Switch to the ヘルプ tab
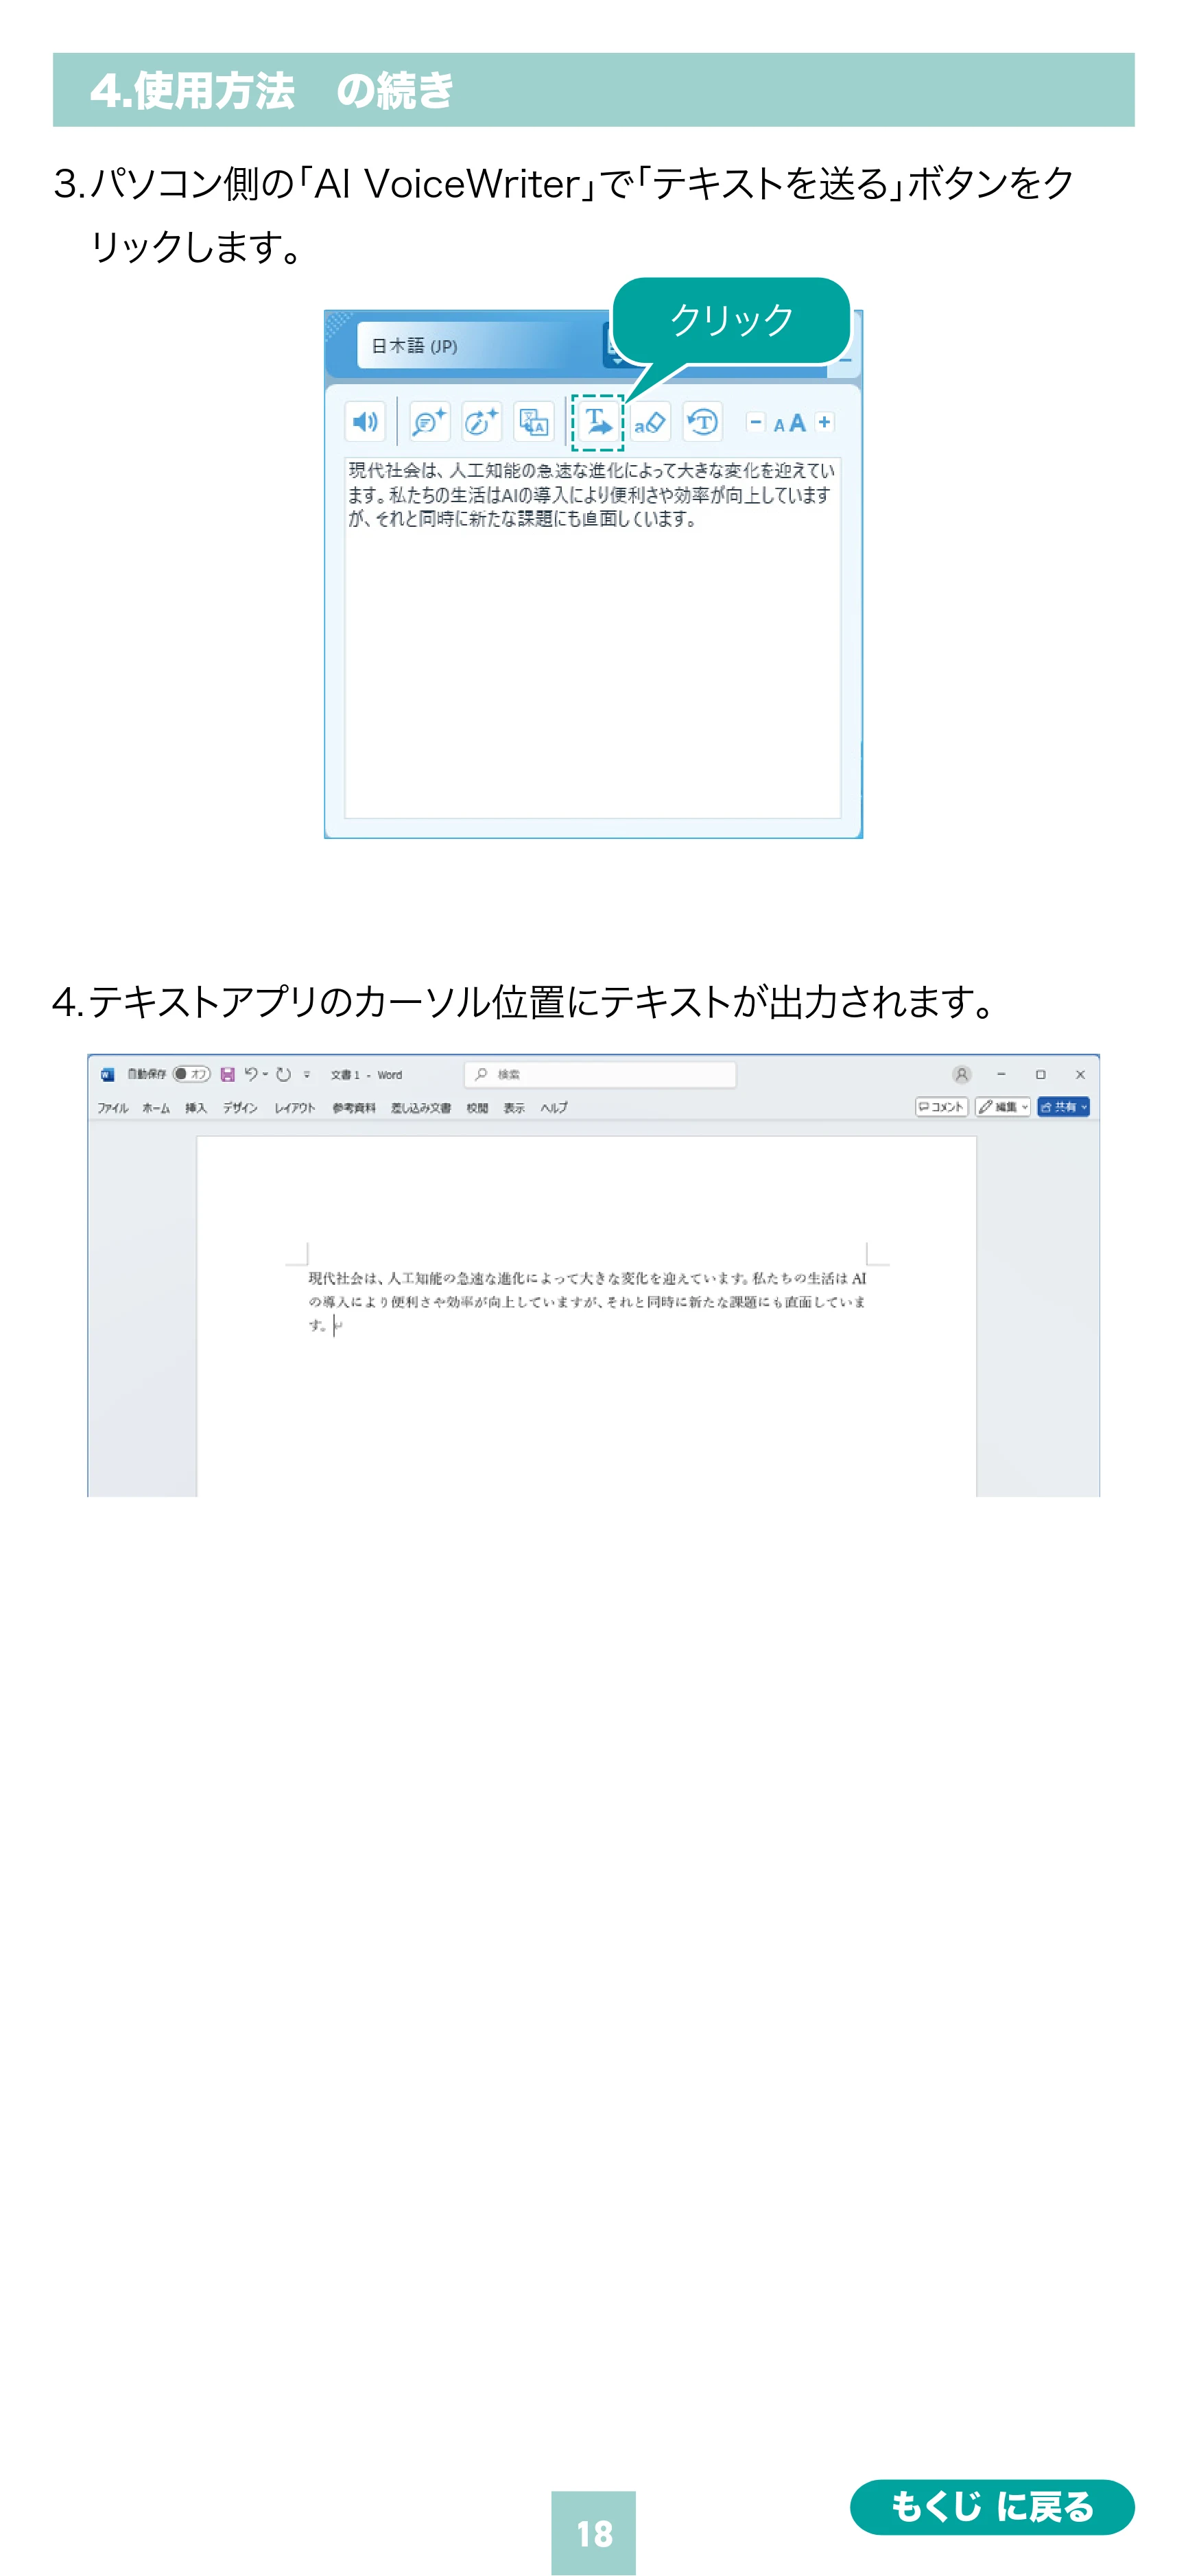This screenshot has width=1188, height=2576. pos(554,1108)
